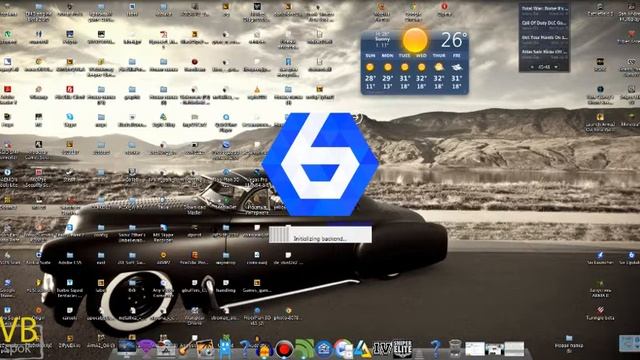Open the Adobe Reader desktop shortcut
Screen dimensions: 640x360
7,95
